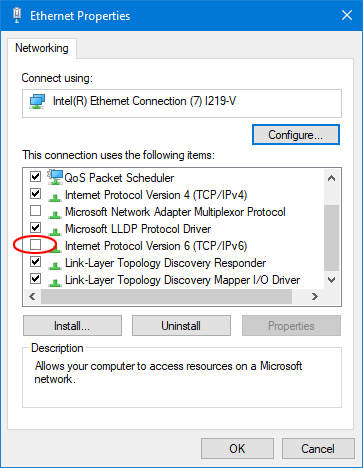Viewport: 363px width, 468px height.
Task: Uncheck Internet Protocol Version 4 (TCP/IPv4) checkbox
Action: coord(35,194)
